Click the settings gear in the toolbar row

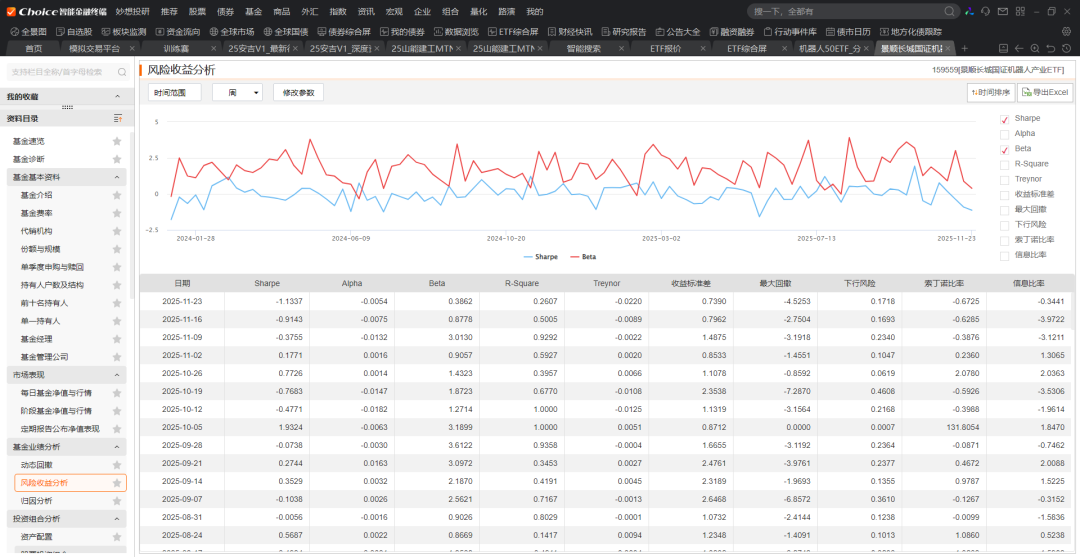(x=1067, y=31)
